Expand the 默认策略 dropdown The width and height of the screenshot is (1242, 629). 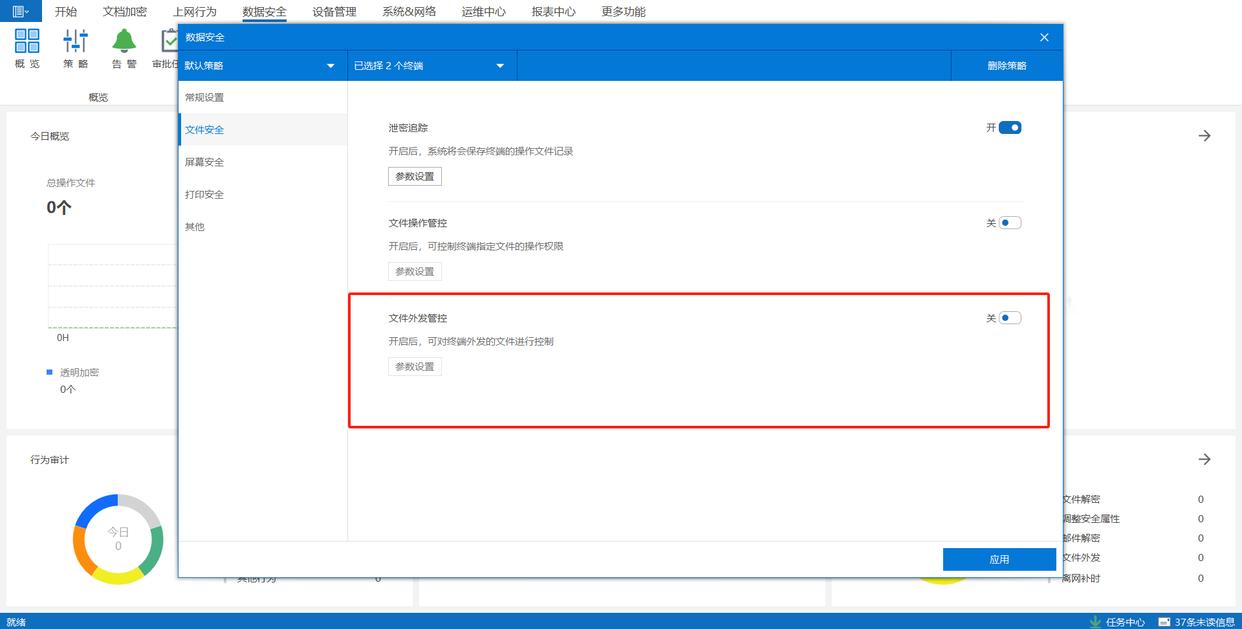(x=263, y=66)
